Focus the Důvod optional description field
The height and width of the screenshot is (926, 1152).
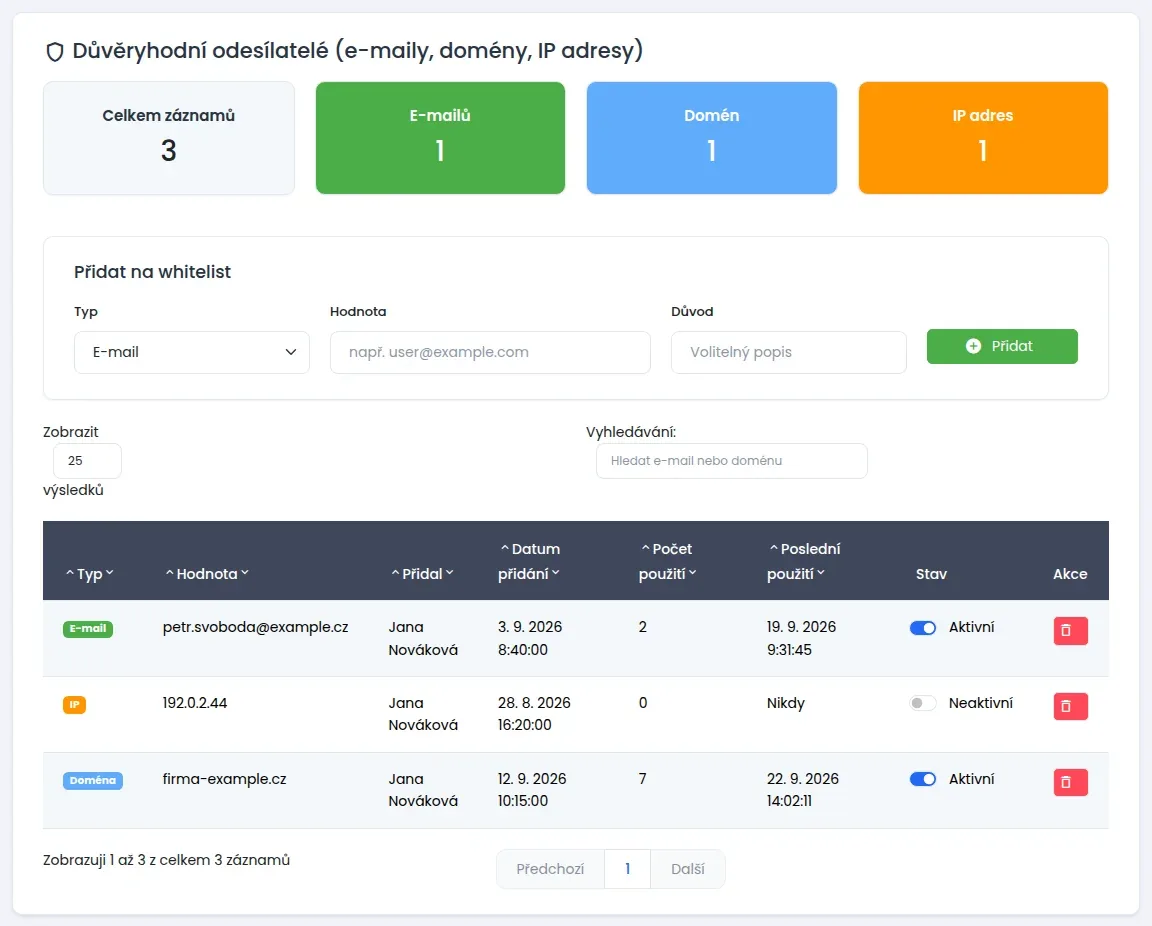788,352
